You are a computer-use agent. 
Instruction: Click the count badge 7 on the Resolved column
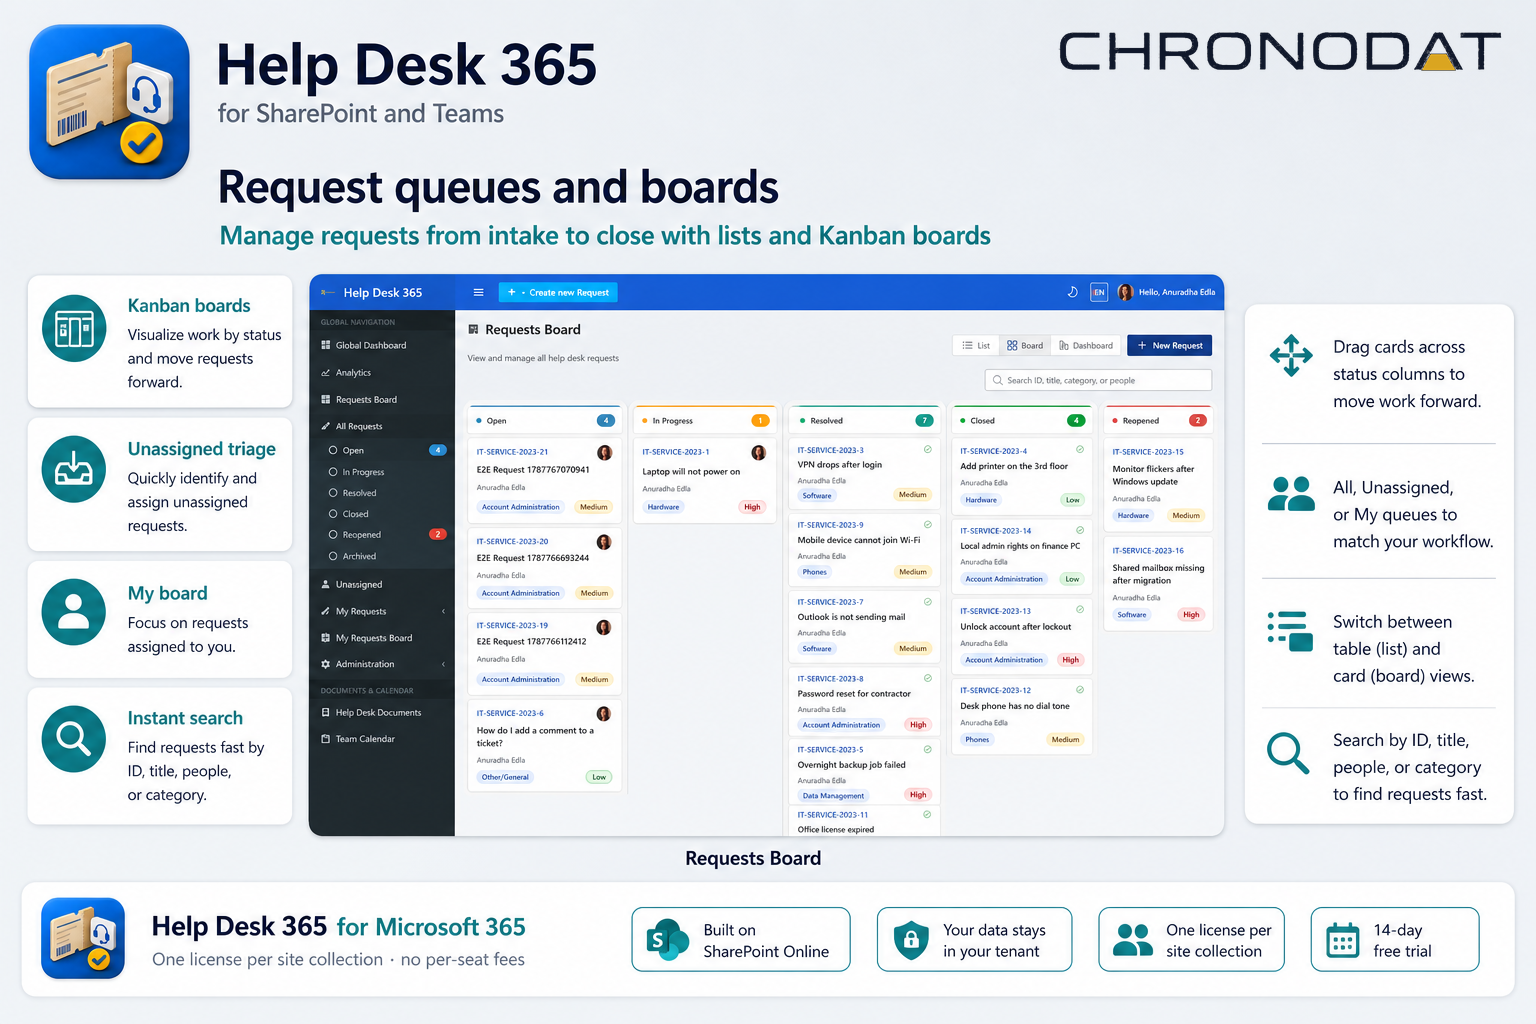click(x=925, y=421)
